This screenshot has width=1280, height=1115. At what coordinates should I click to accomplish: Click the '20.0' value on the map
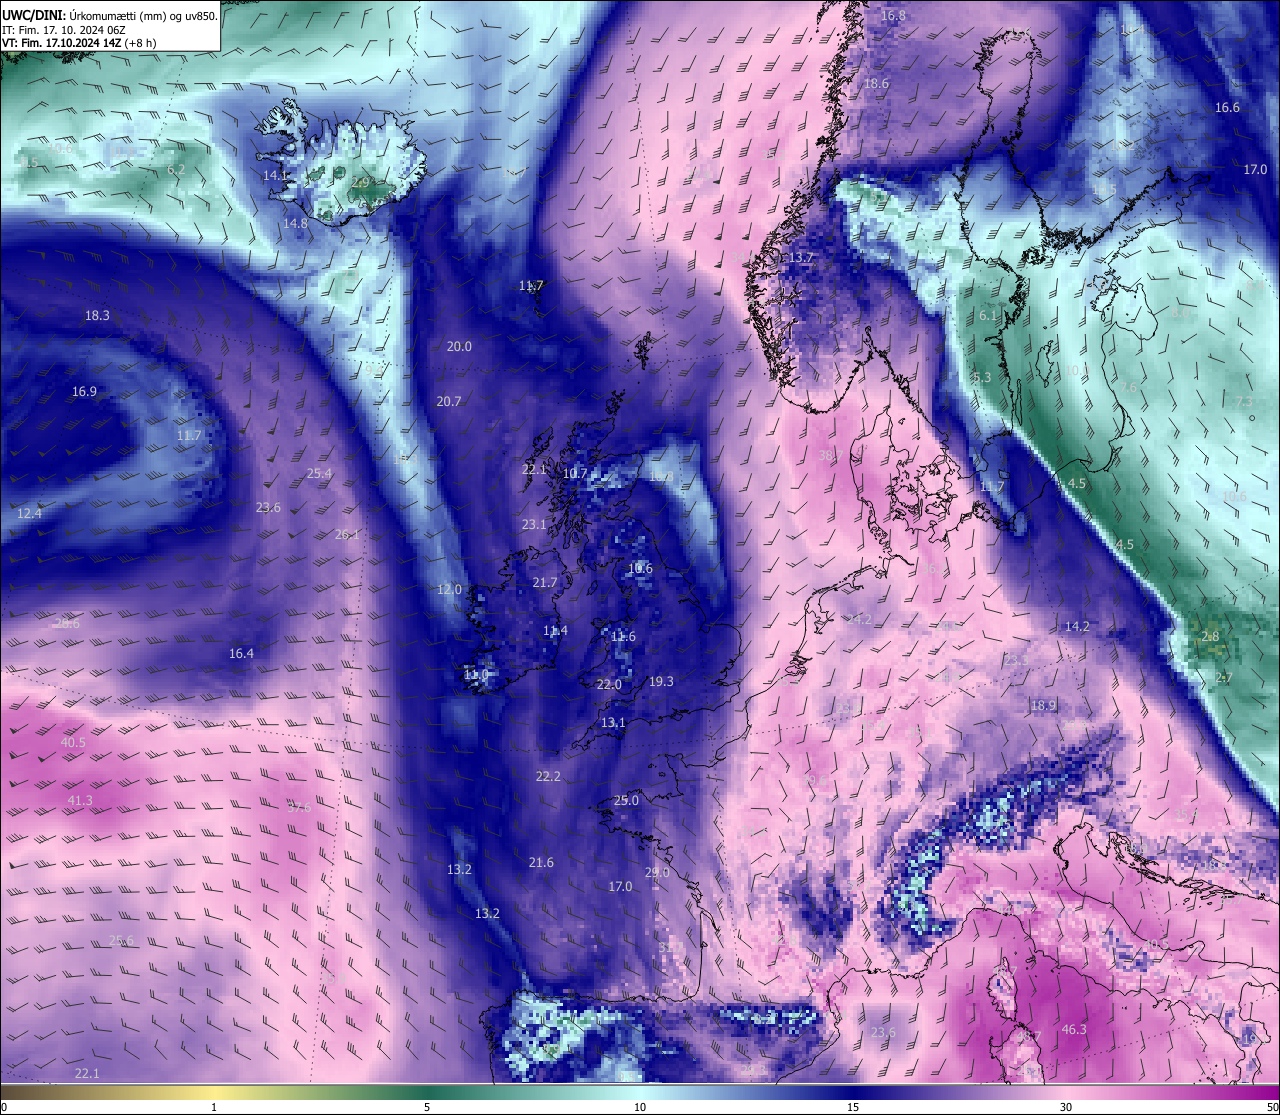click(x=459, y=346)
